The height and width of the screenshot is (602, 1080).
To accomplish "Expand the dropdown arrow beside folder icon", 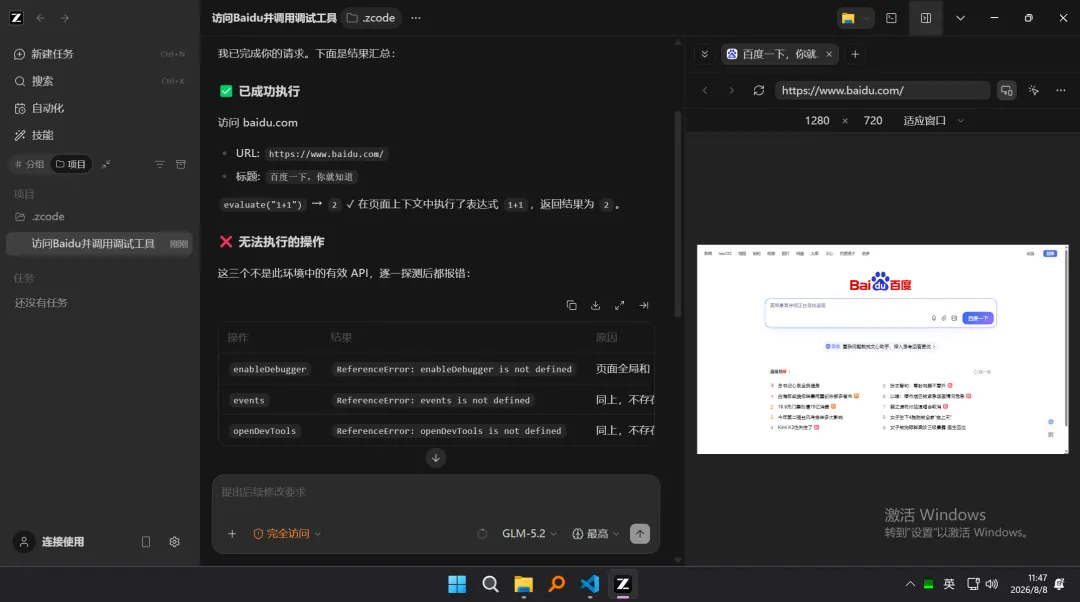I will 866,18.
